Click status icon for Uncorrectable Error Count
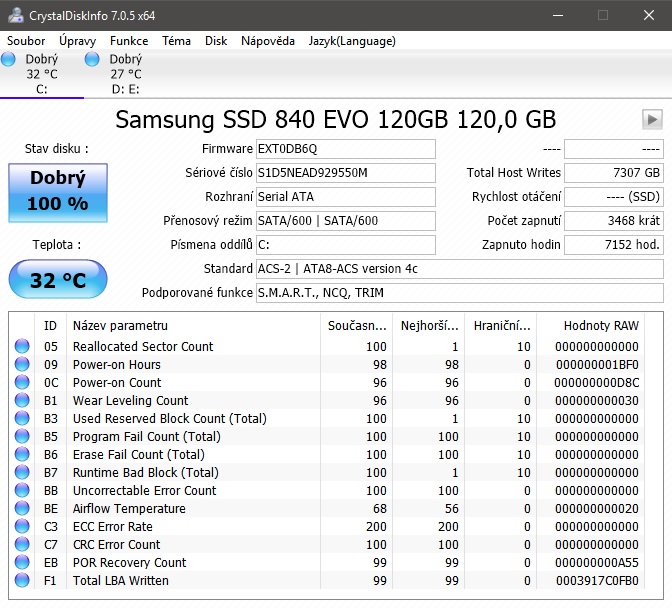Screen dimensions: 672x608 [x=22, y=490]
